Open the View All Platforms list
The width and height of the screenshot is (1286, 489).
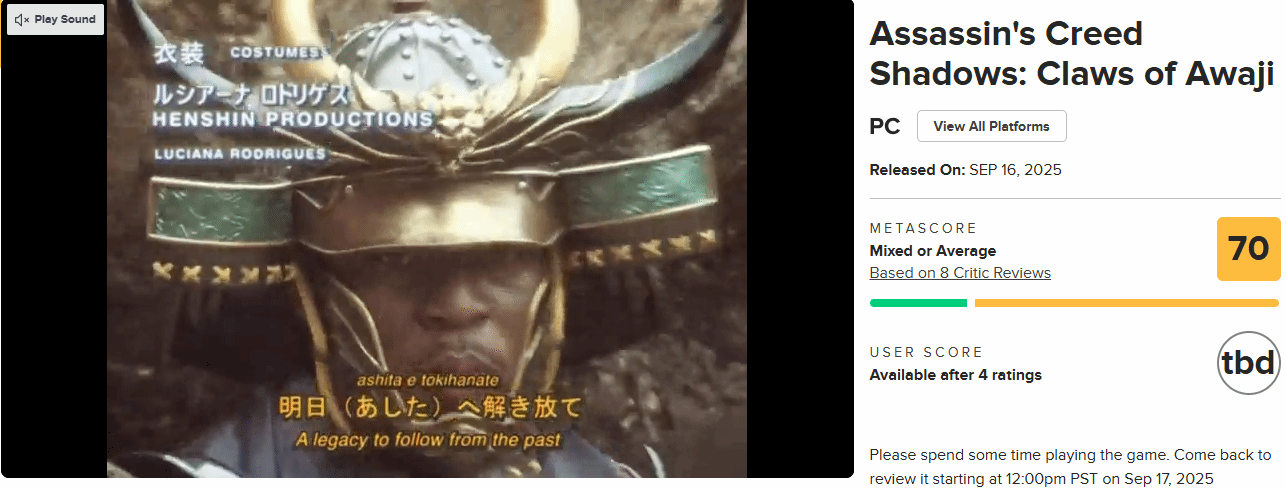coord(991,126)
